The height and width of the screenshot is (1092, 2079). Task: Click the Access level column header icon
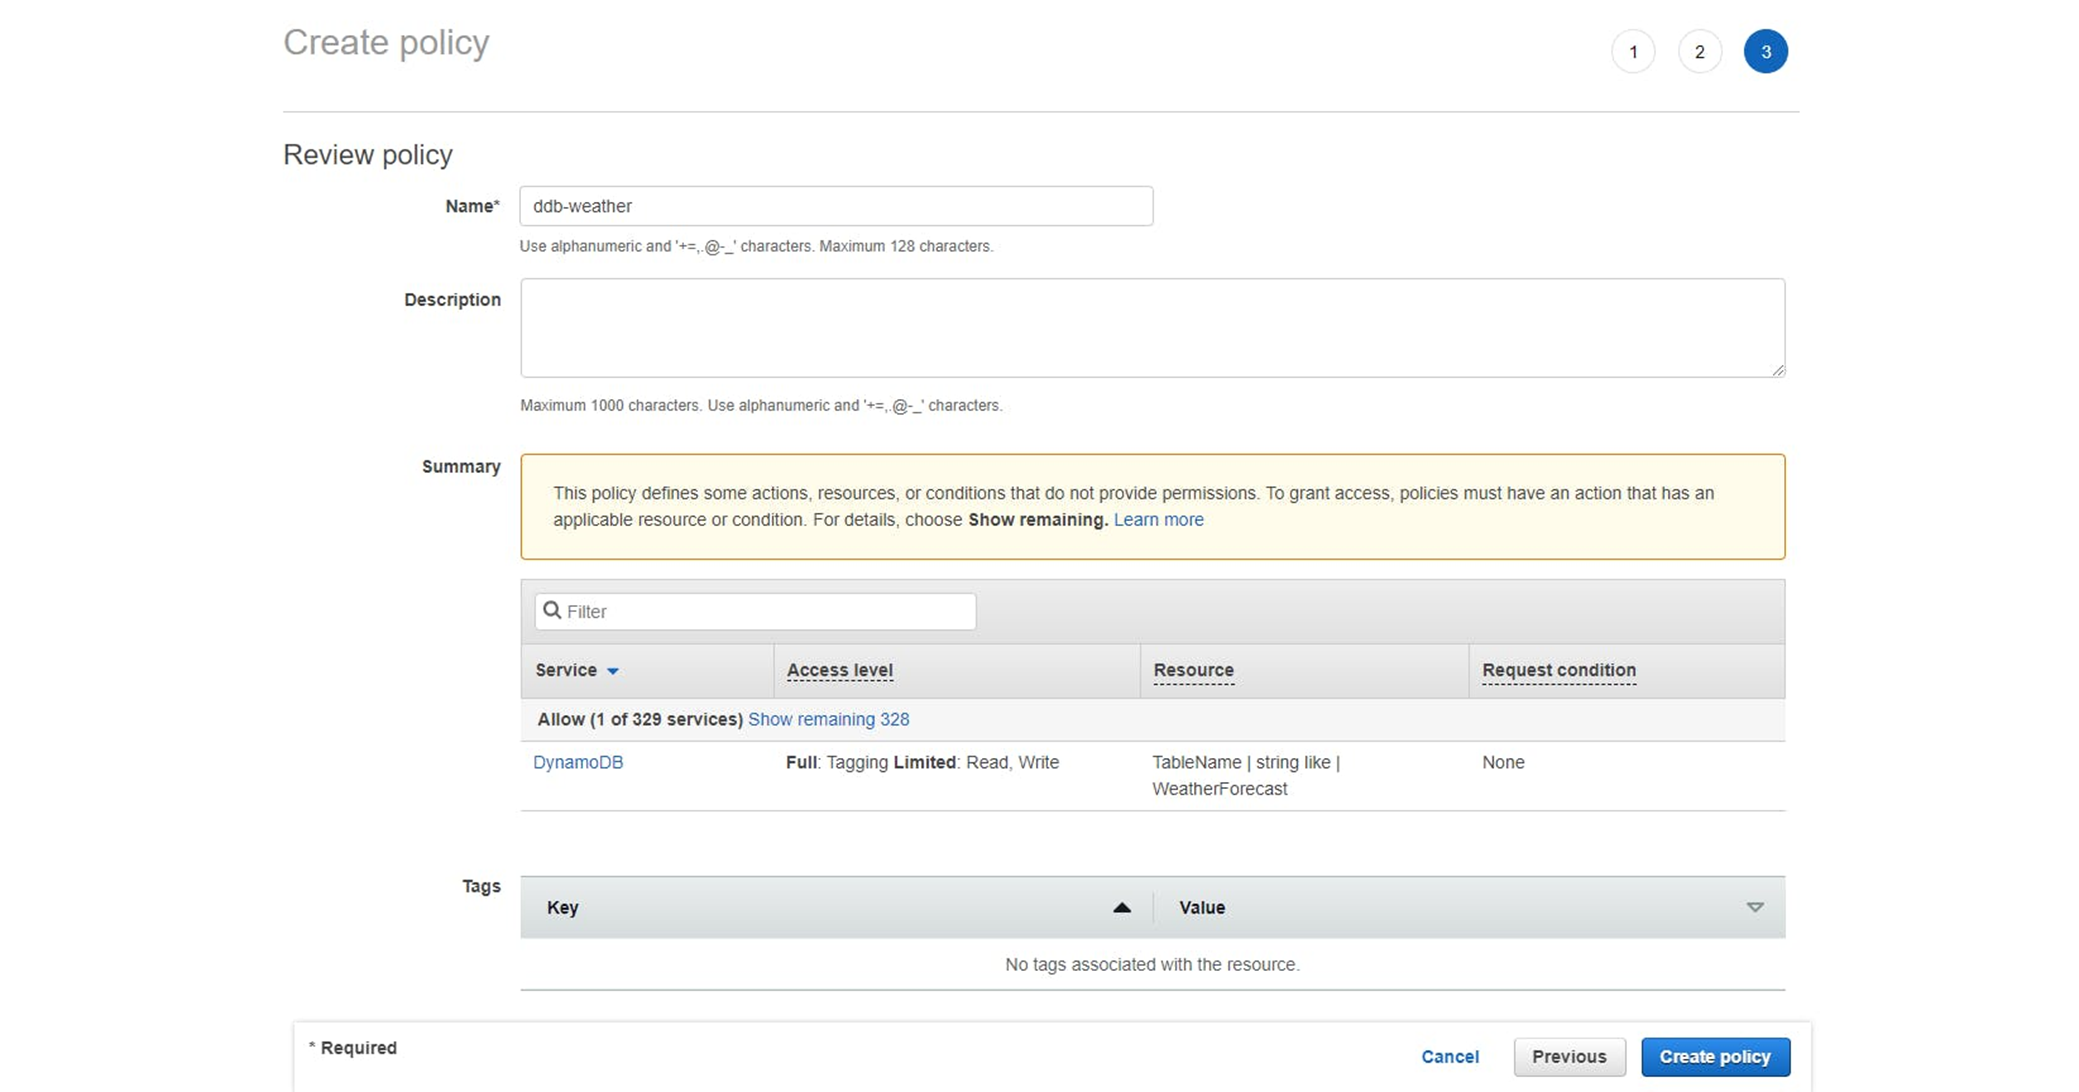840,670
